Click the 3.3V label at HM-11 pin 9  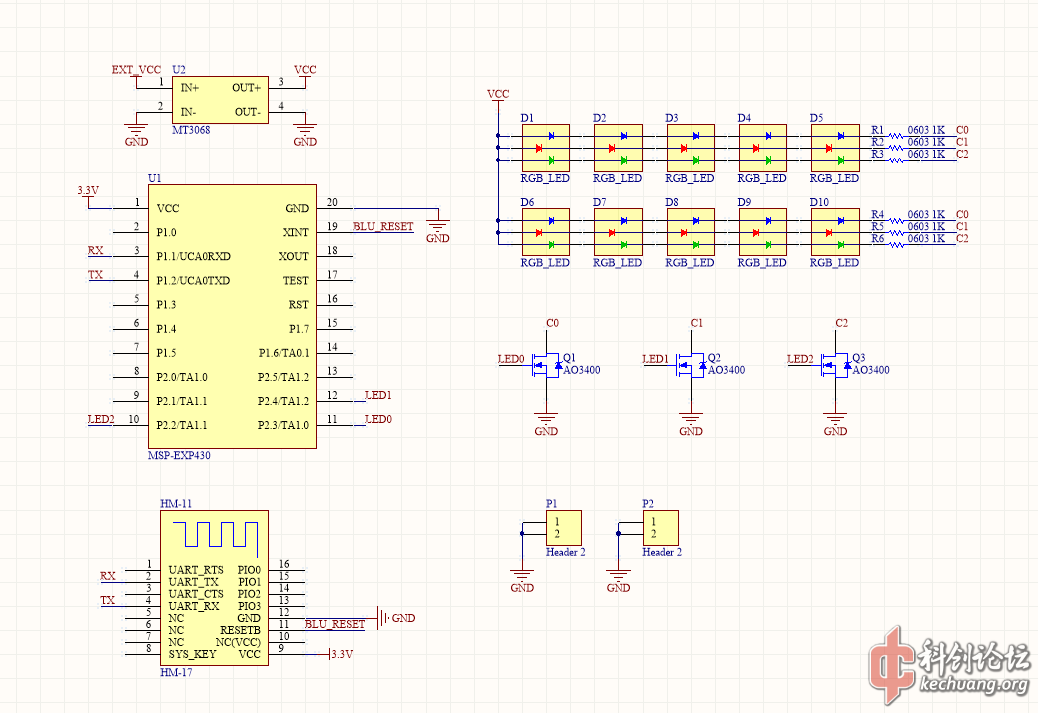click(342, 654)
